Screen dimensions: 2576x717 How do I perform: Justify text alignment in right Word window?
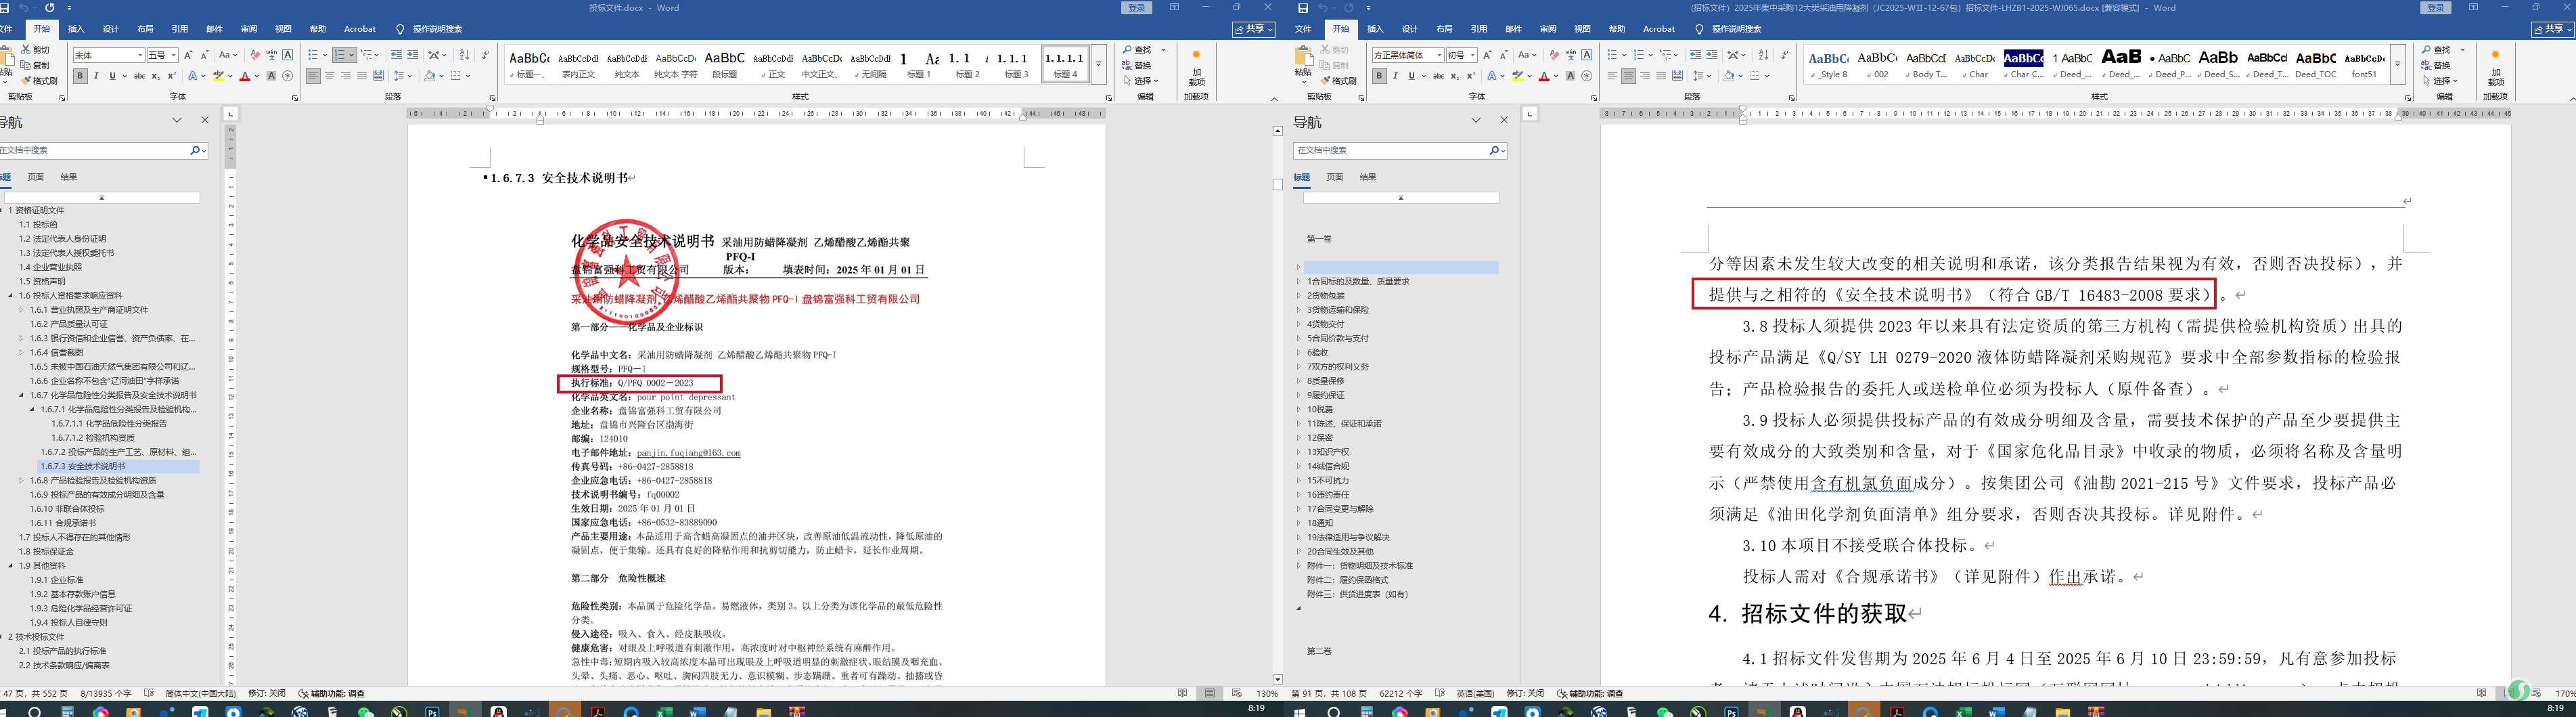pos(1661,76)
